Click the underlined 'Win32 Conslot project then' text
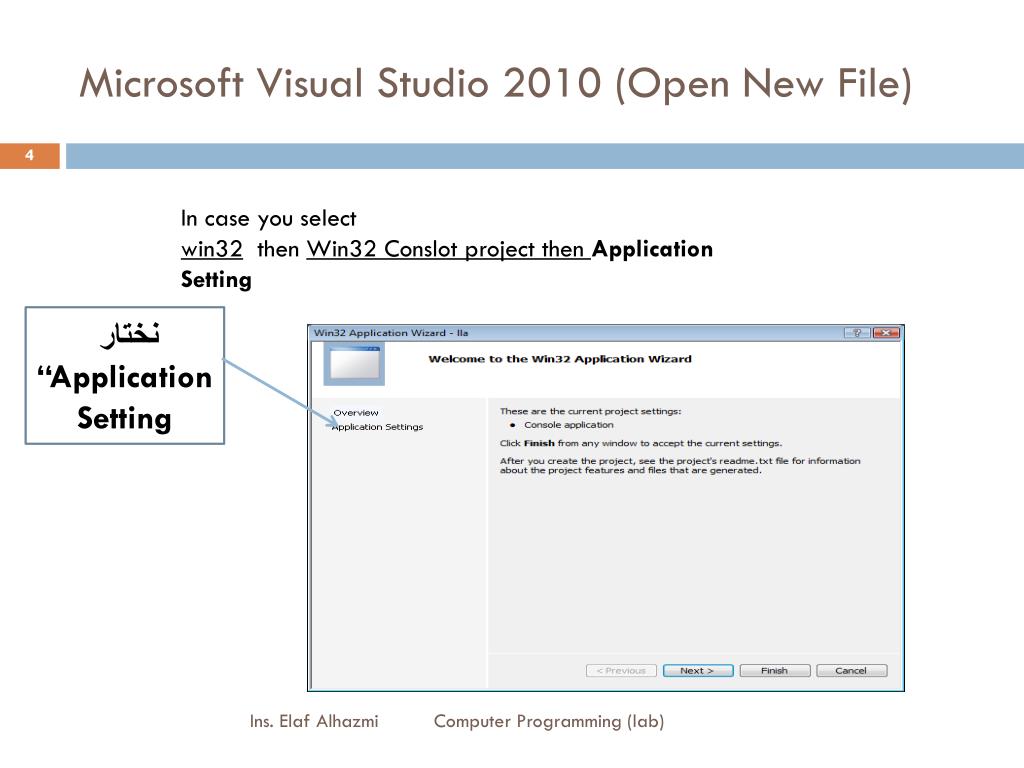The image size is (1024, 768). pos(449,249)
